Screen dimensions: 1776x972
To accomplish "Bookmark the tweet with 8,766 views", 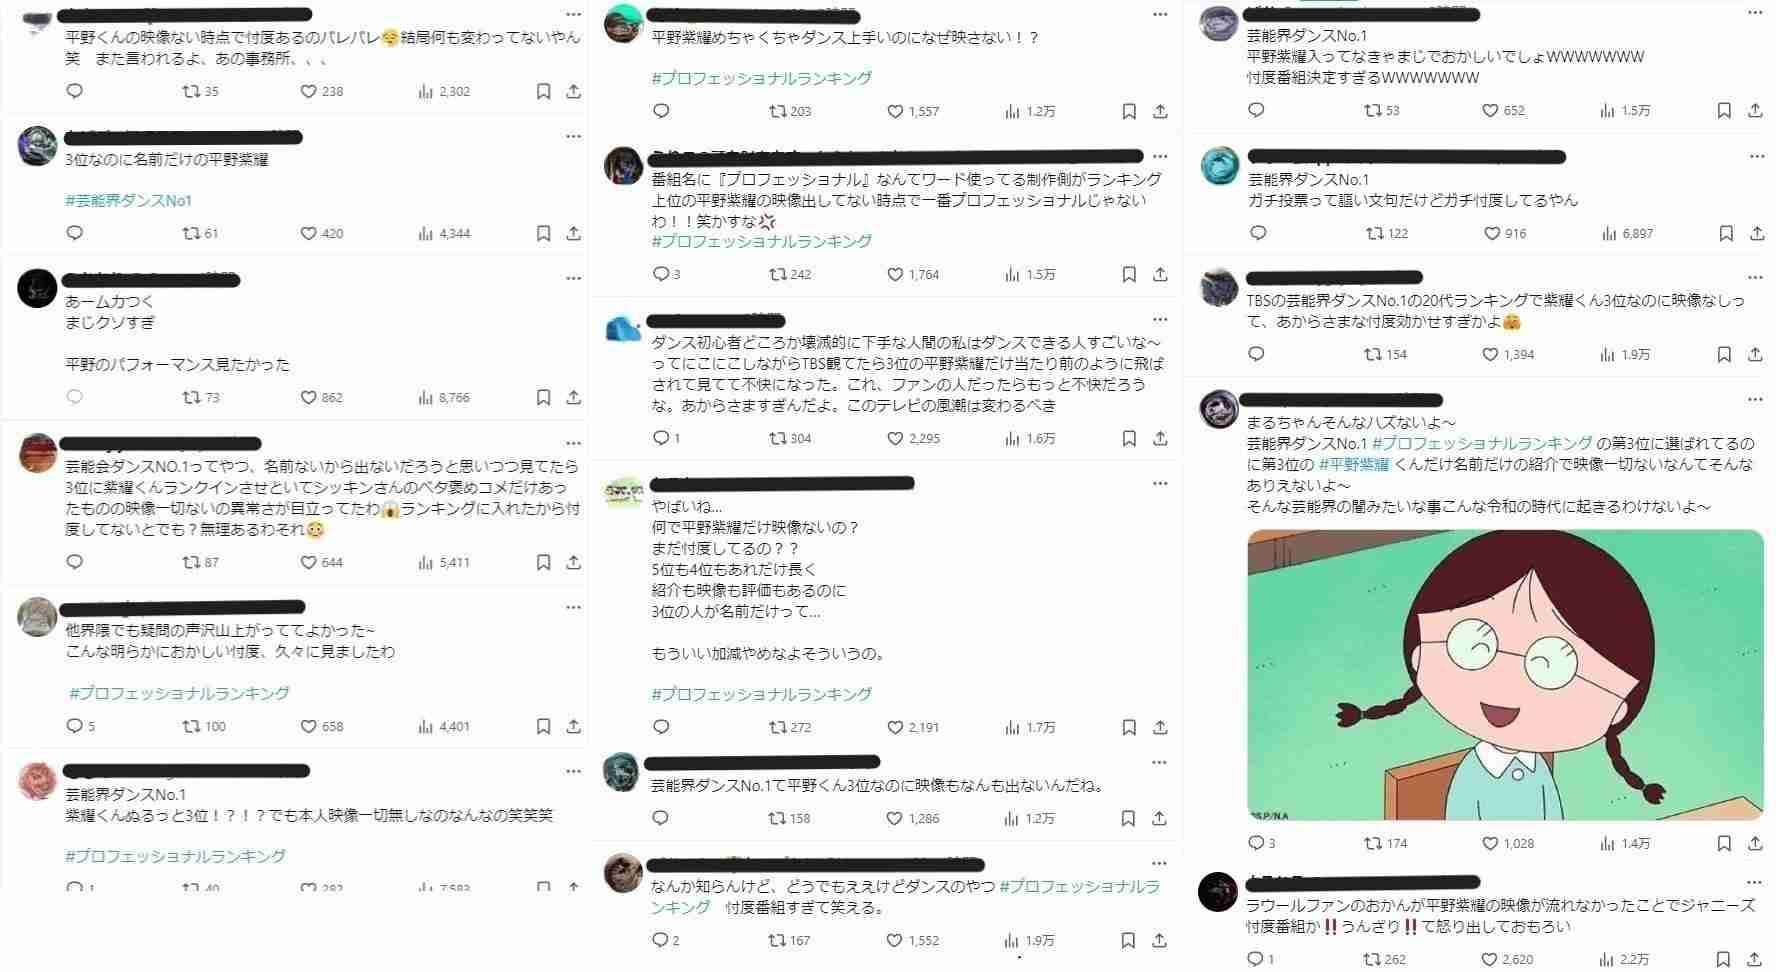I will [x=543, y=397].
